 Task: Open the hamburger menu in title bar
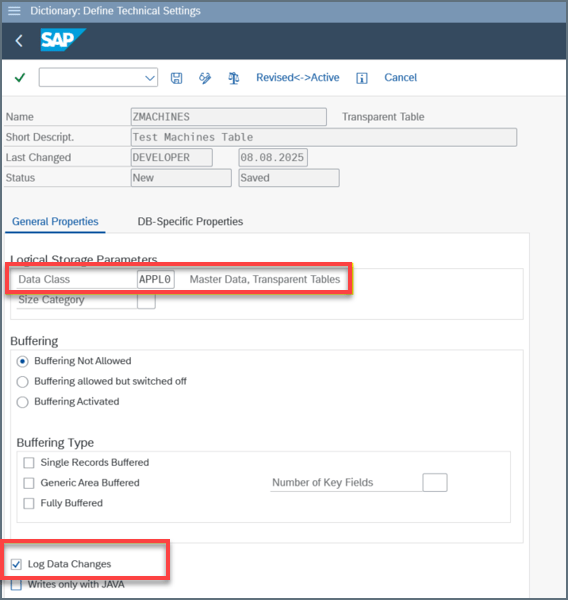point(14,11)
